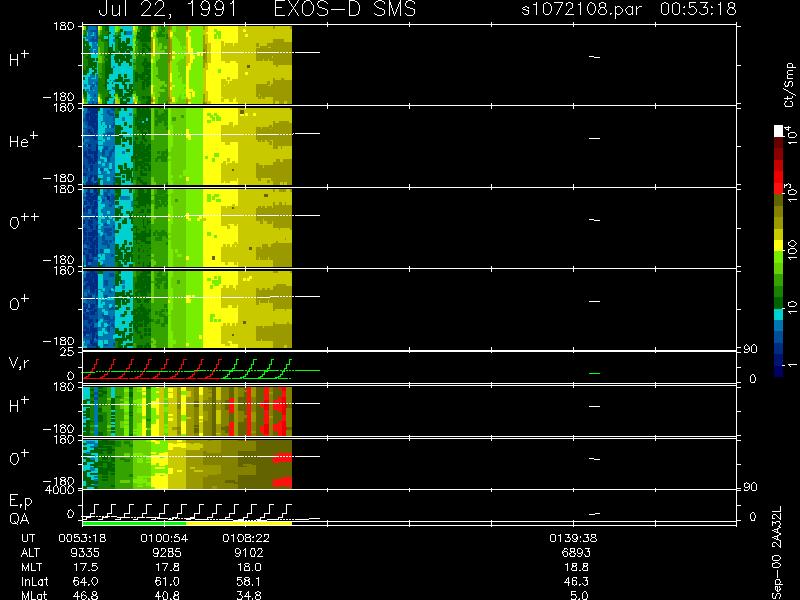The height and width of the screenshot is (600, 800).
Task: Click the MLT value '17.8'
Action: (x=167, y=567)
